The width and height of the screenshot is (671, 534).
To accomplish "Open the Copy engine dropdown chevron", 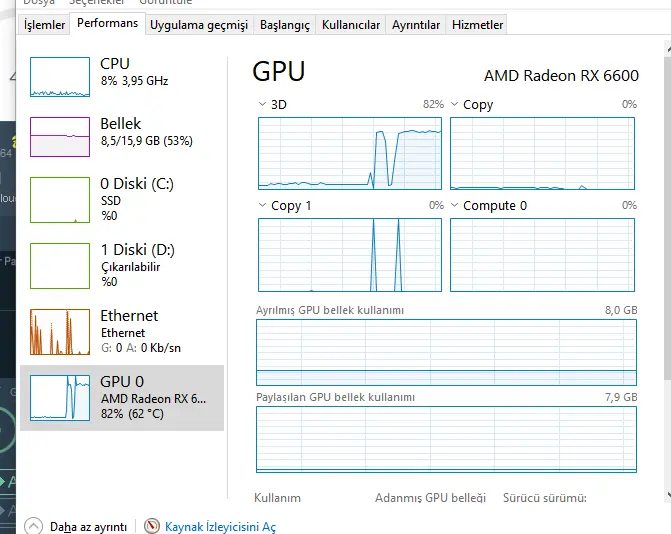I will [454, 104].
